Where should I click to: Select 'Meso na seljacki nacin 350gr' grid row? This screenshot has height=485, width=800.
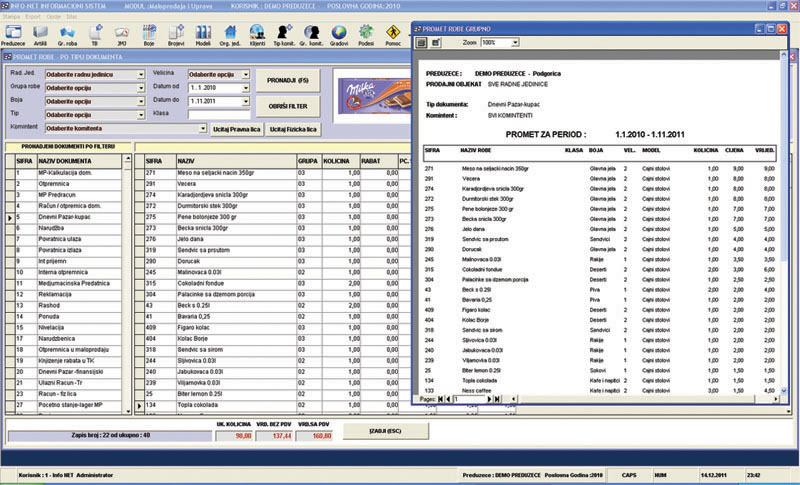(x=273, y=173)
